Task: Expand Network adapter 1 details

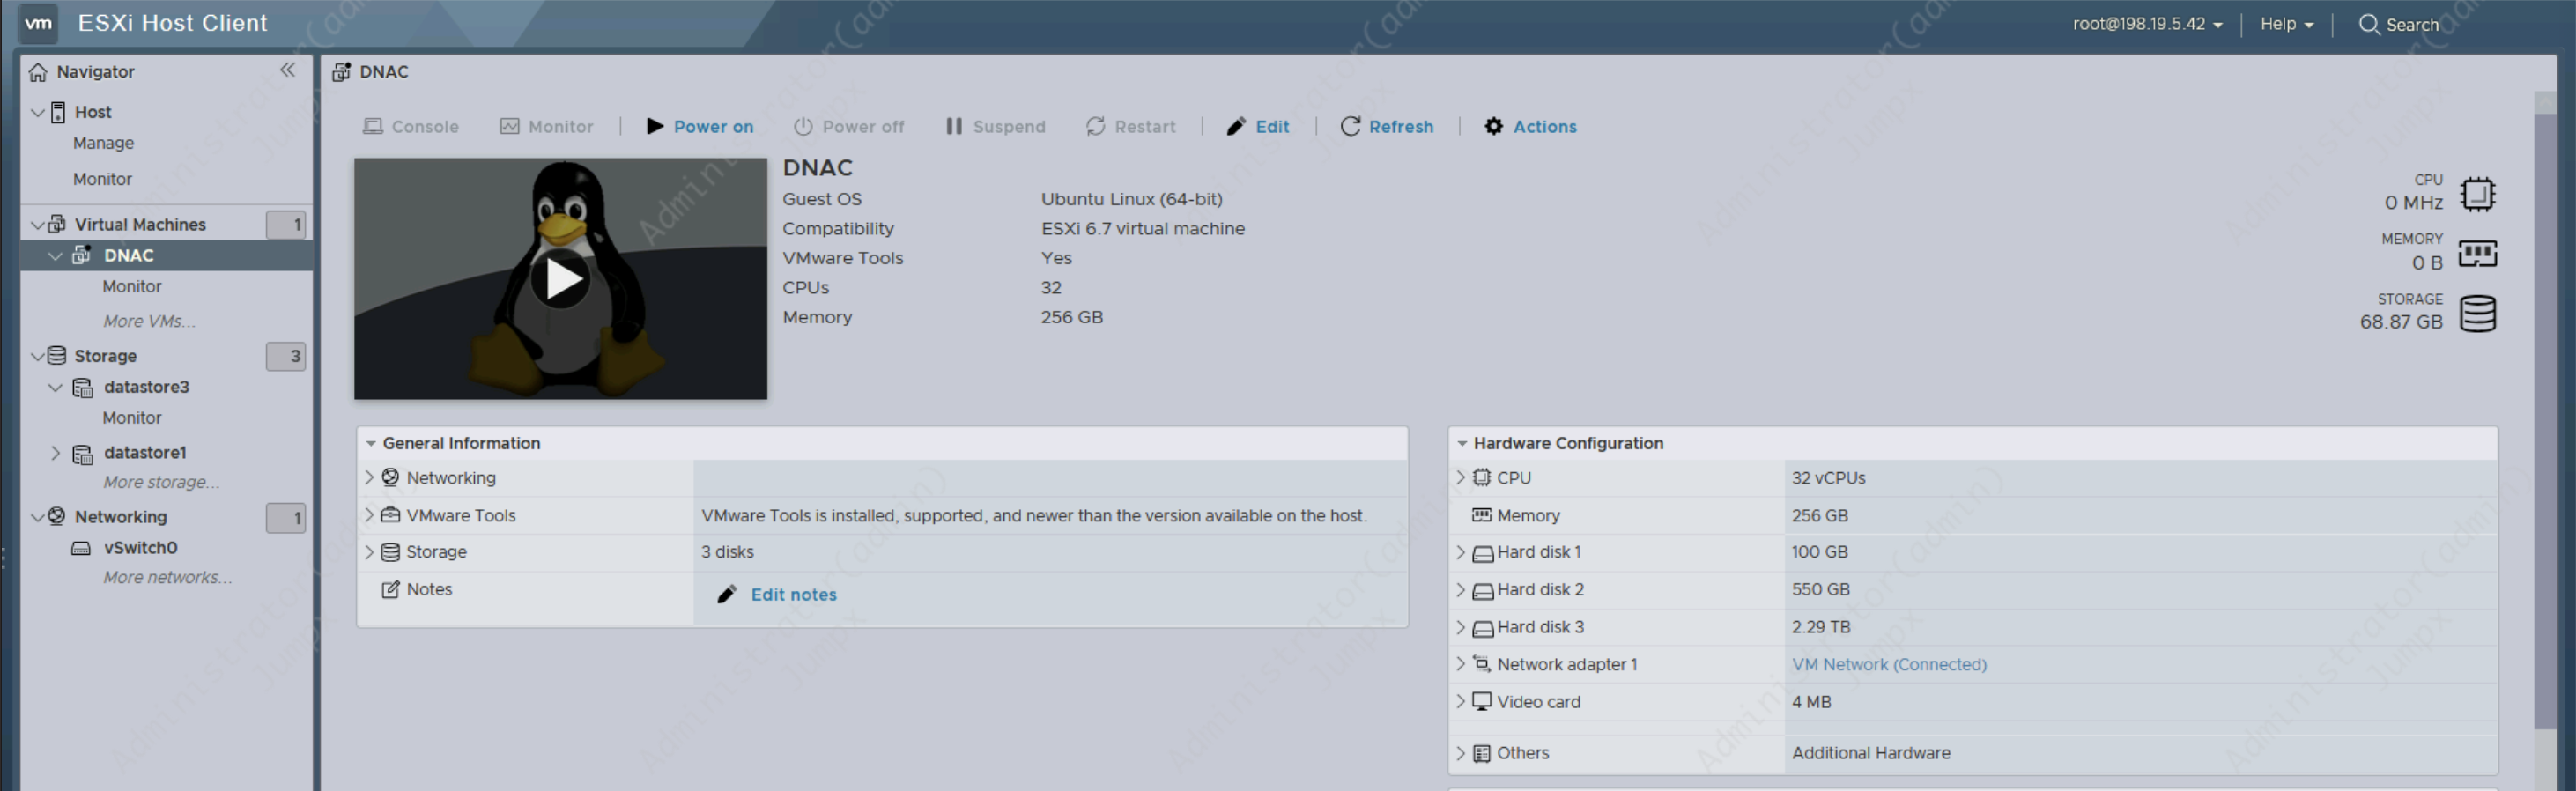Action: pos(1461,664)
